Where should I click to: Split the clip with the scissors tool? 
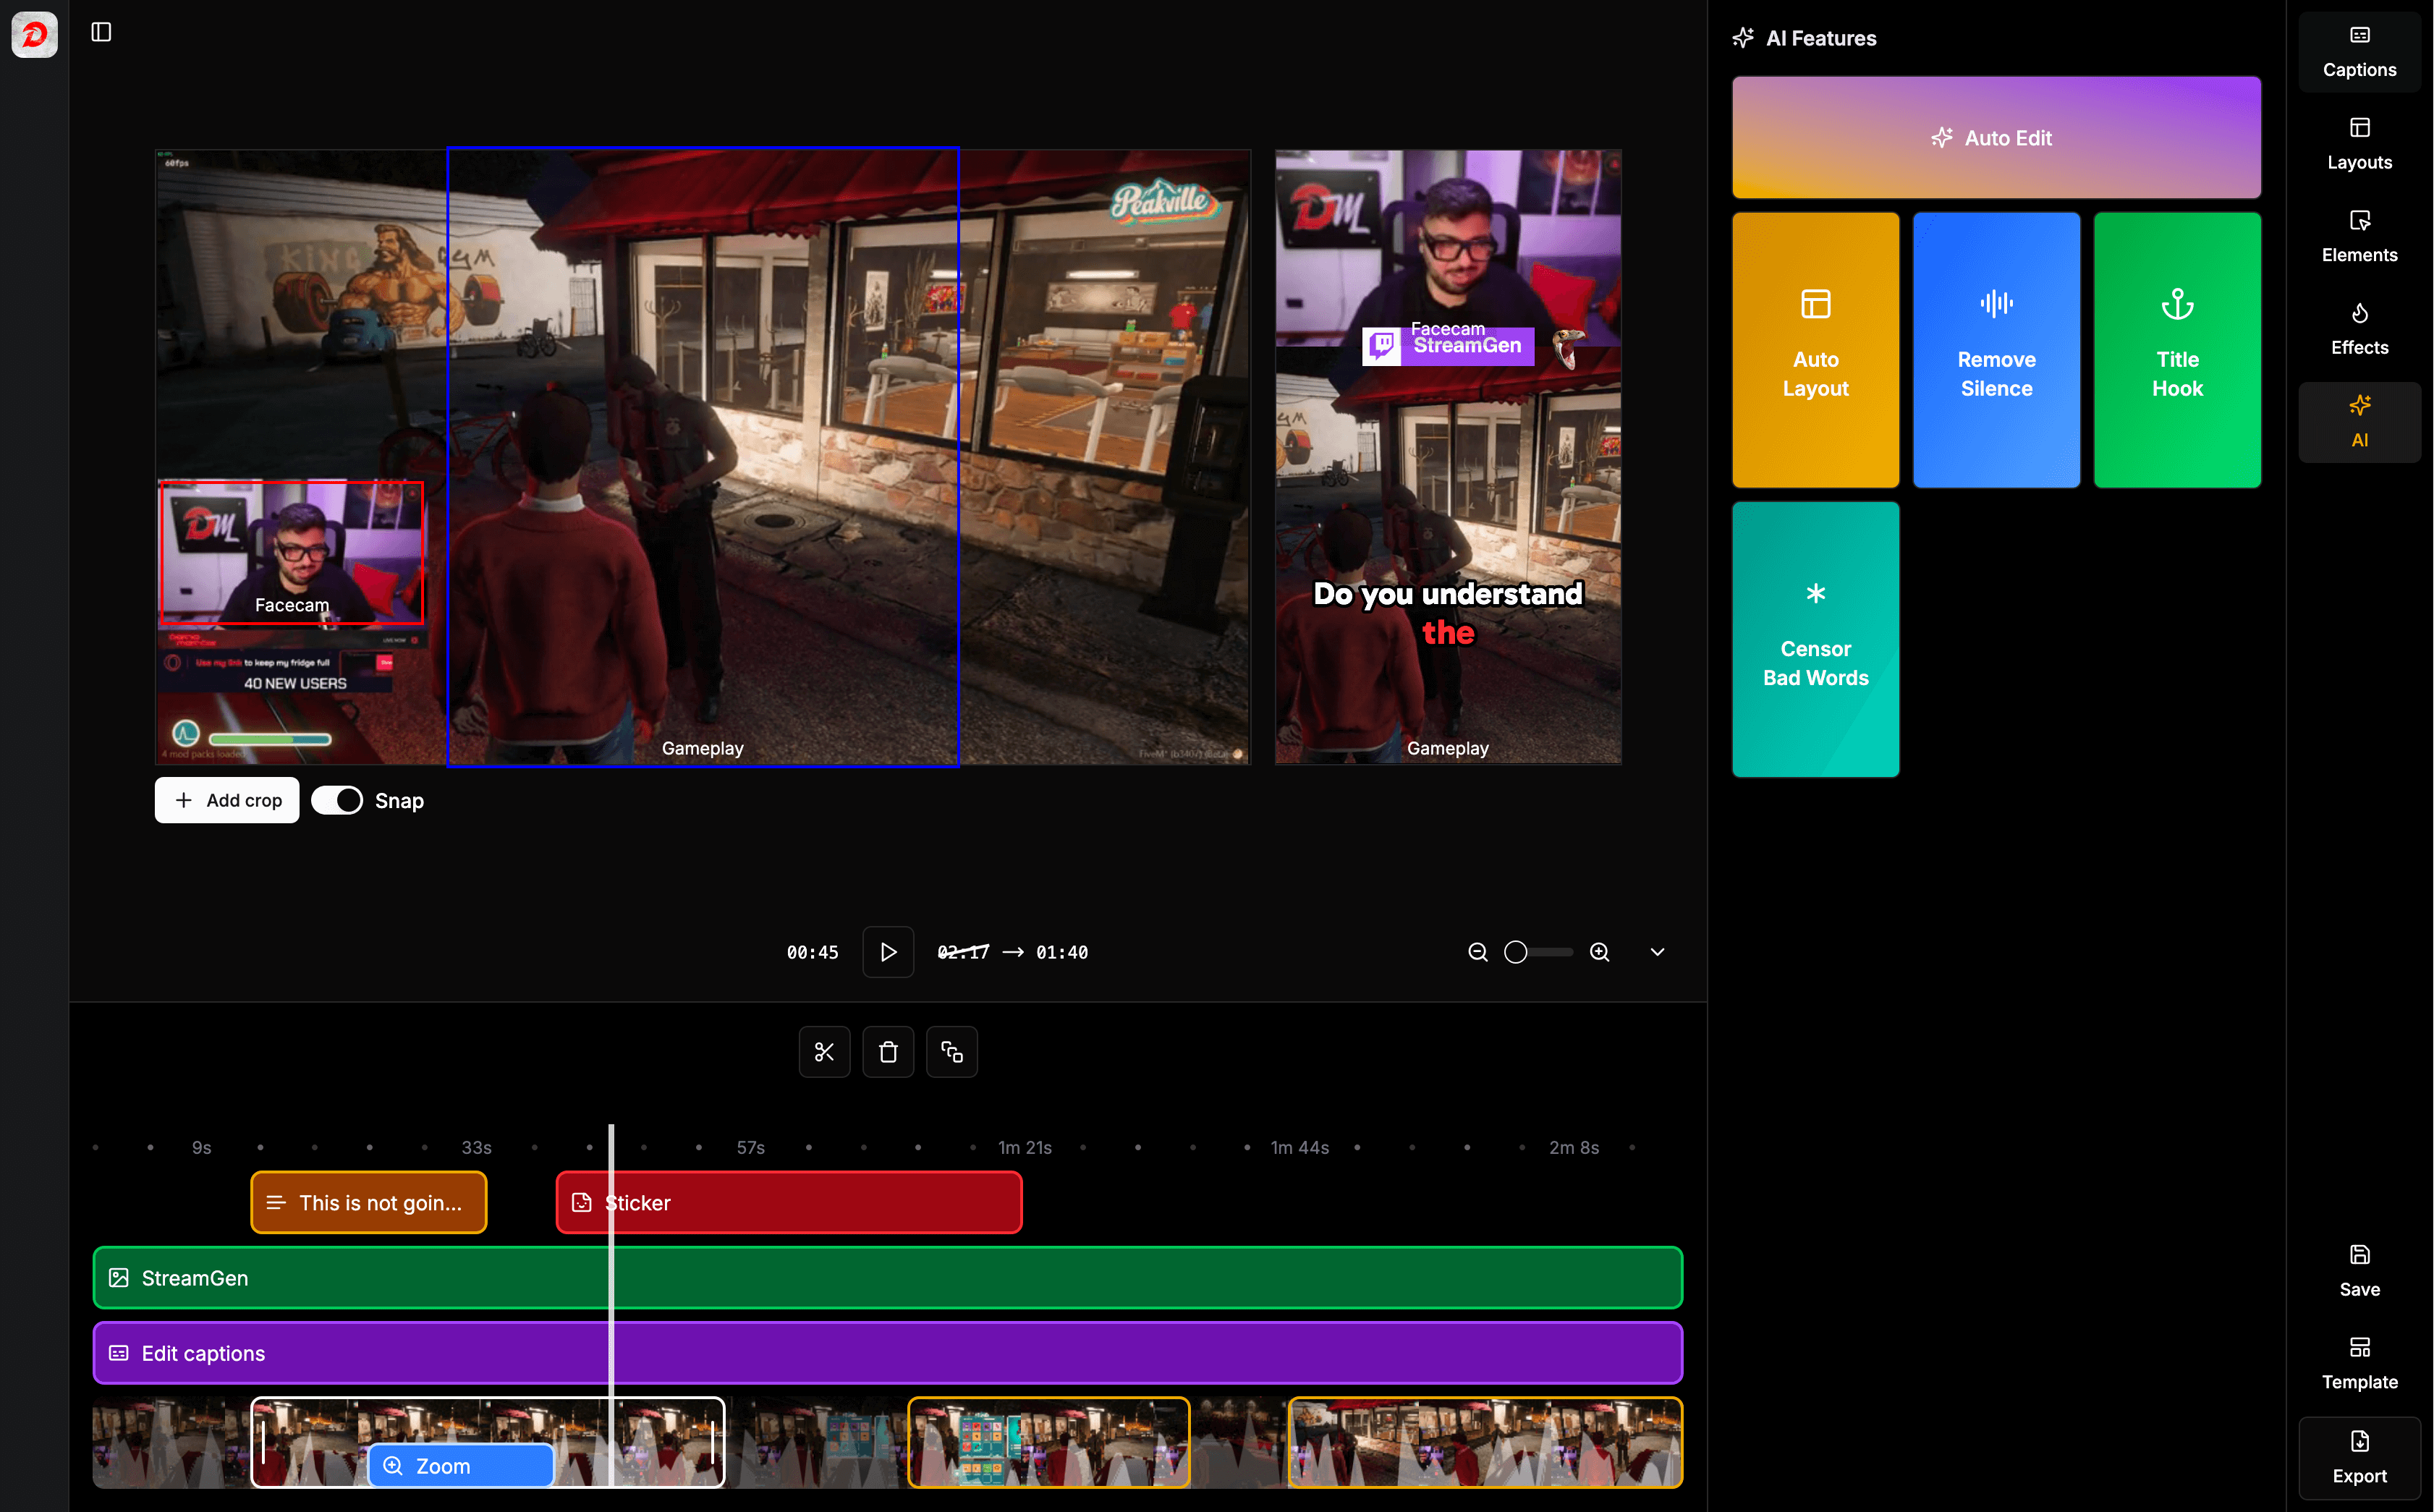824,1051
